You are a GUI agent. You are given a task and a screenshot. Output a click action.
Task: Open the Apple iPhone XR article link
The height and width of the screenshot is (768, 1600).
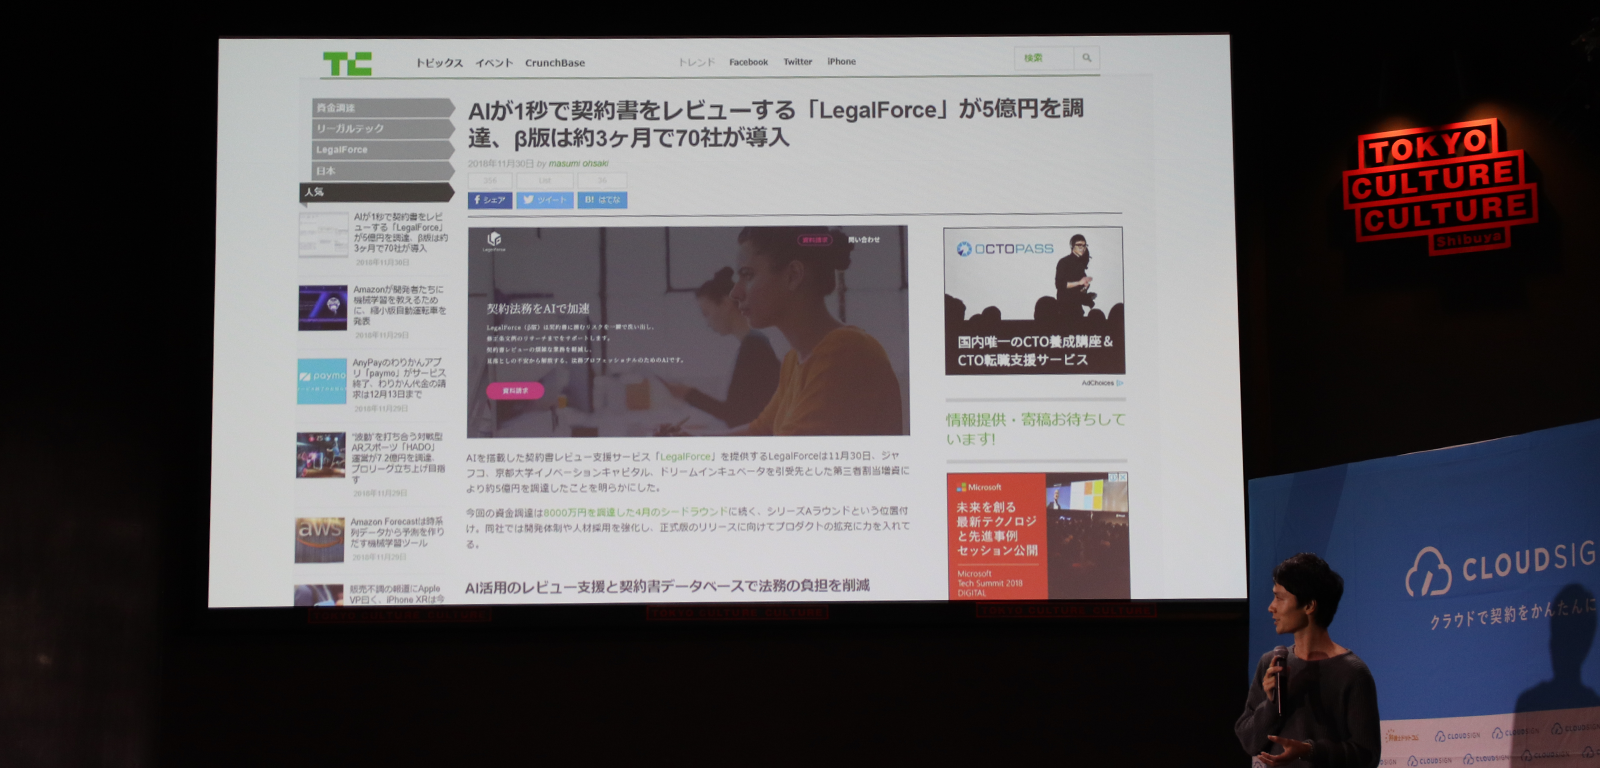395,594
